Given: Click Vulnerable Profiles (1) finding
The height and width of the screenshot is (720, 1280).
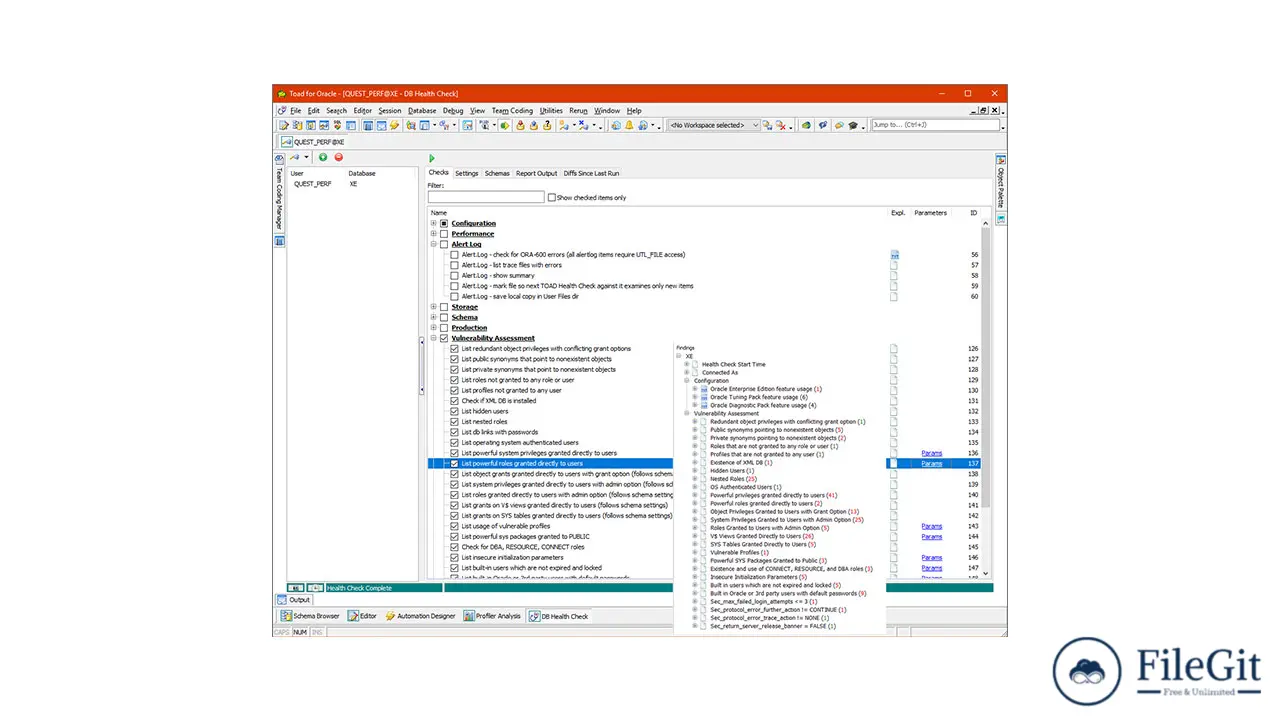Looking at the screenshot, I should pyautogui.click(x=739, y=552).
